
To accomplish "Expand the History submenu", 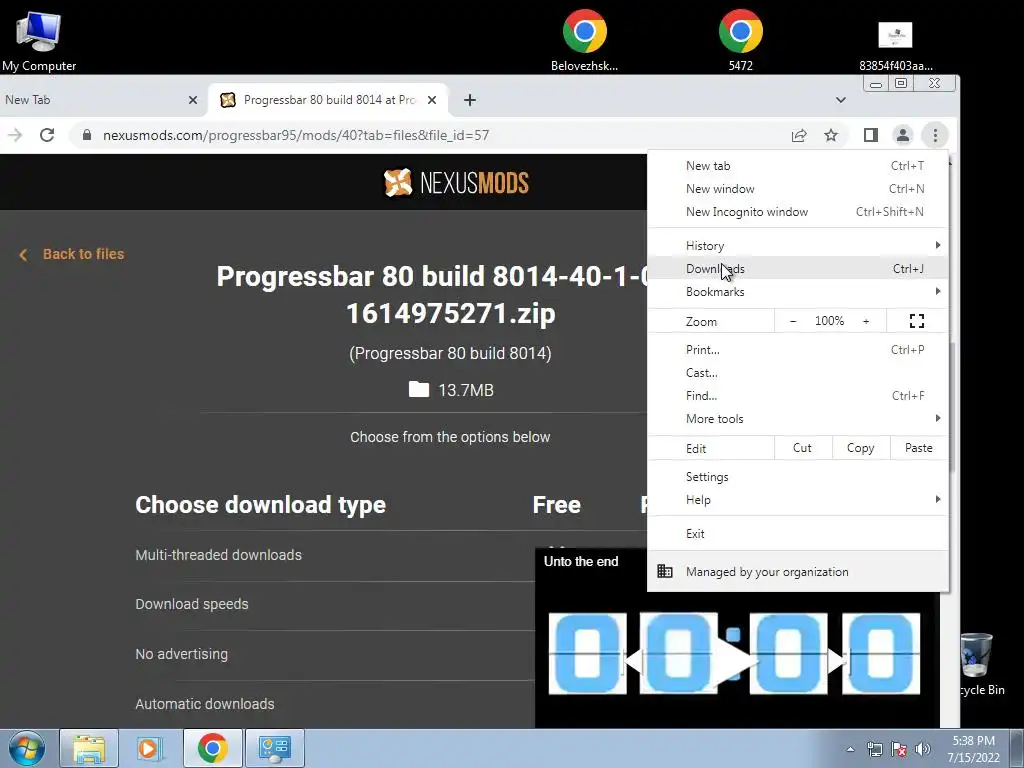I will [798, 246].
